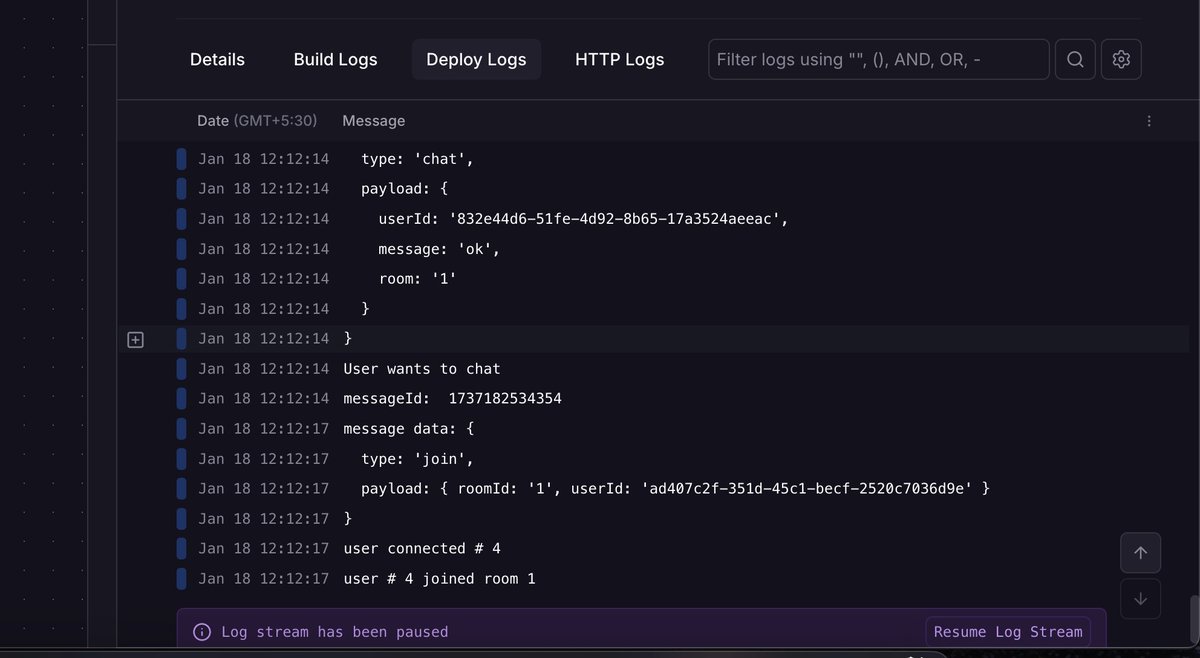This screenshot has height=658, width=1200.
Task: Jump to bottom with down arrow button
Action: [1140, 599]
